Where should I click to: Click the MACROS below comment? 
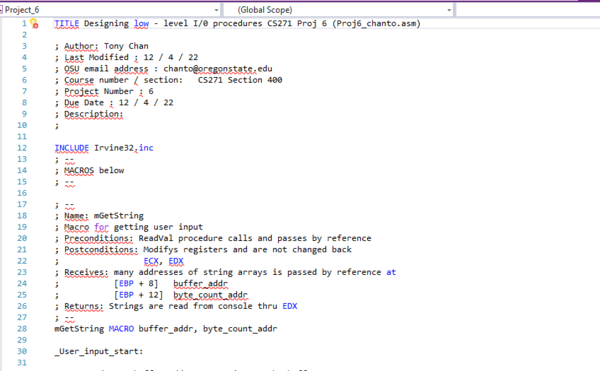pos(90,171)
